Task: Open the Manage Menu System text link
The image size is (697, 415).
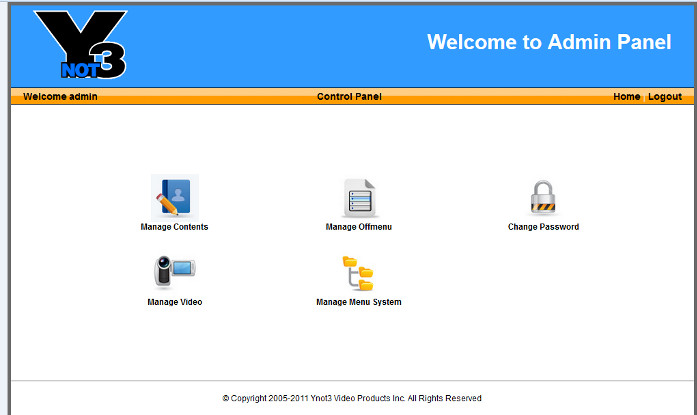Action: (358, 302)
